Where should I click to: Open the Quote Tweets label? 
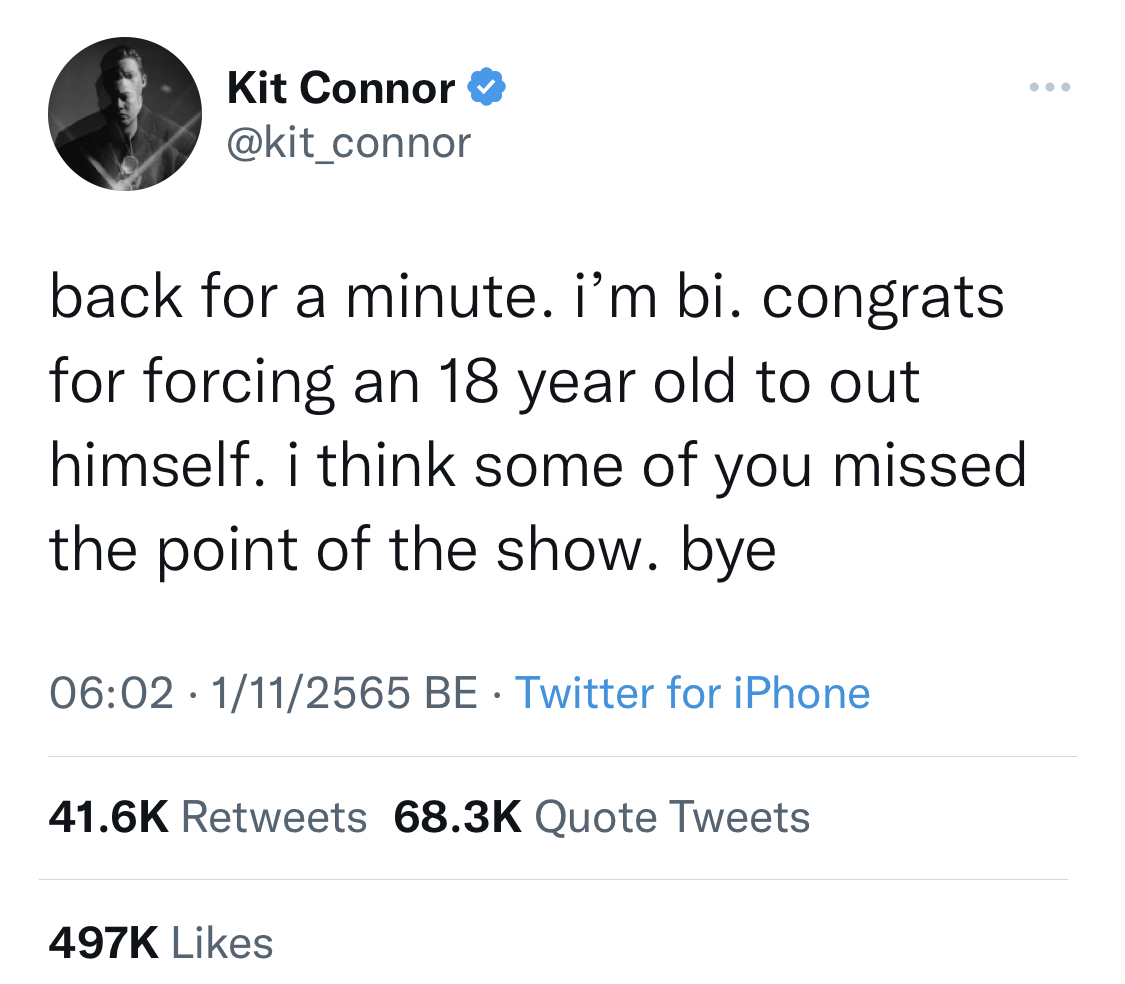[672, 817]
